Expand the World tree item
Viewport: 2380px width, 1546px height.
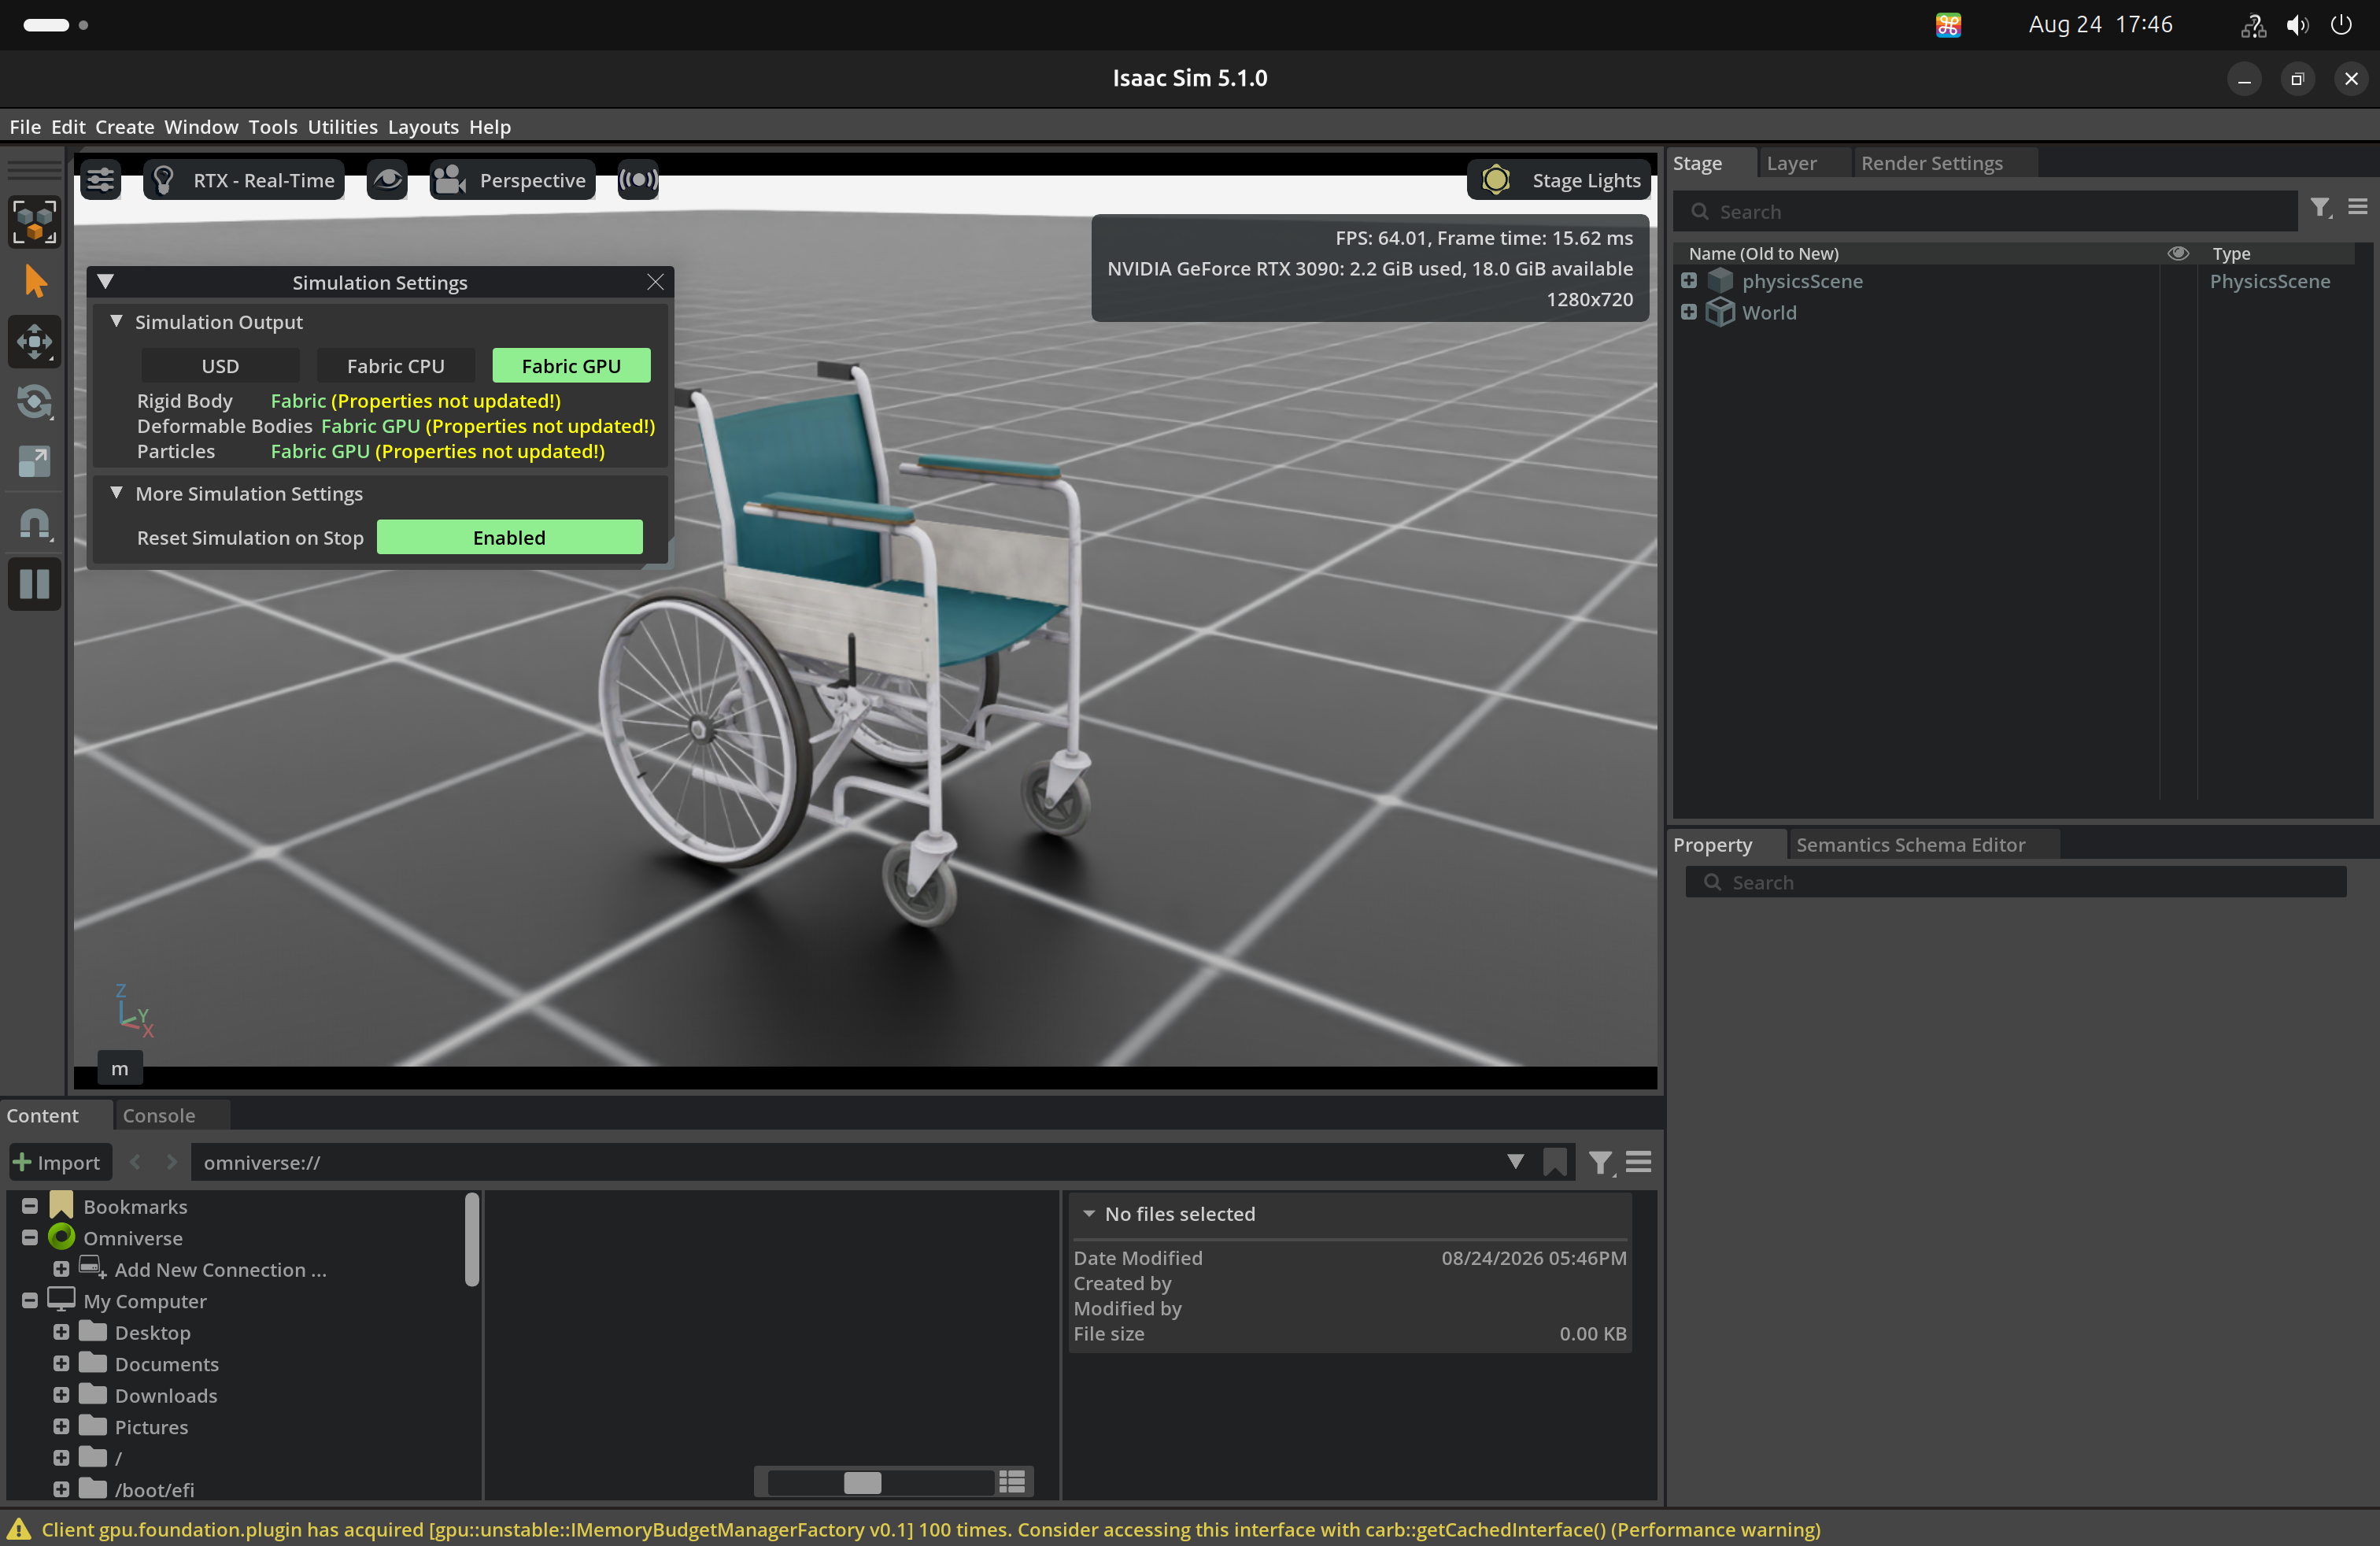(1689, 312)
